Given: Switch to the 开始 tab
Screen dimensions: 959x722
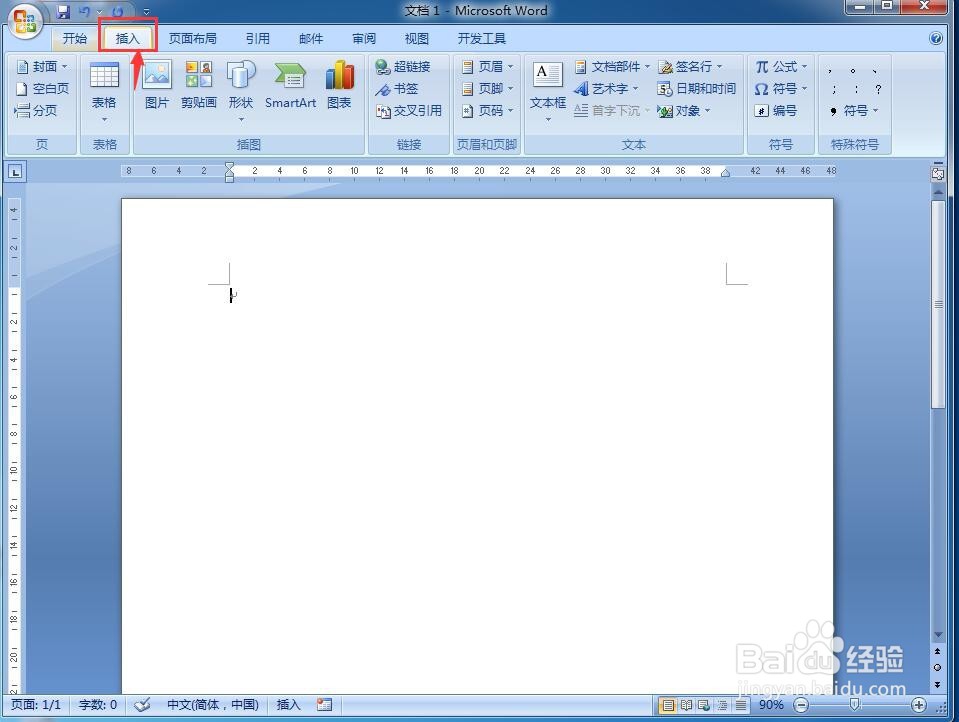Looking at the screenshot, I should 75,39.
